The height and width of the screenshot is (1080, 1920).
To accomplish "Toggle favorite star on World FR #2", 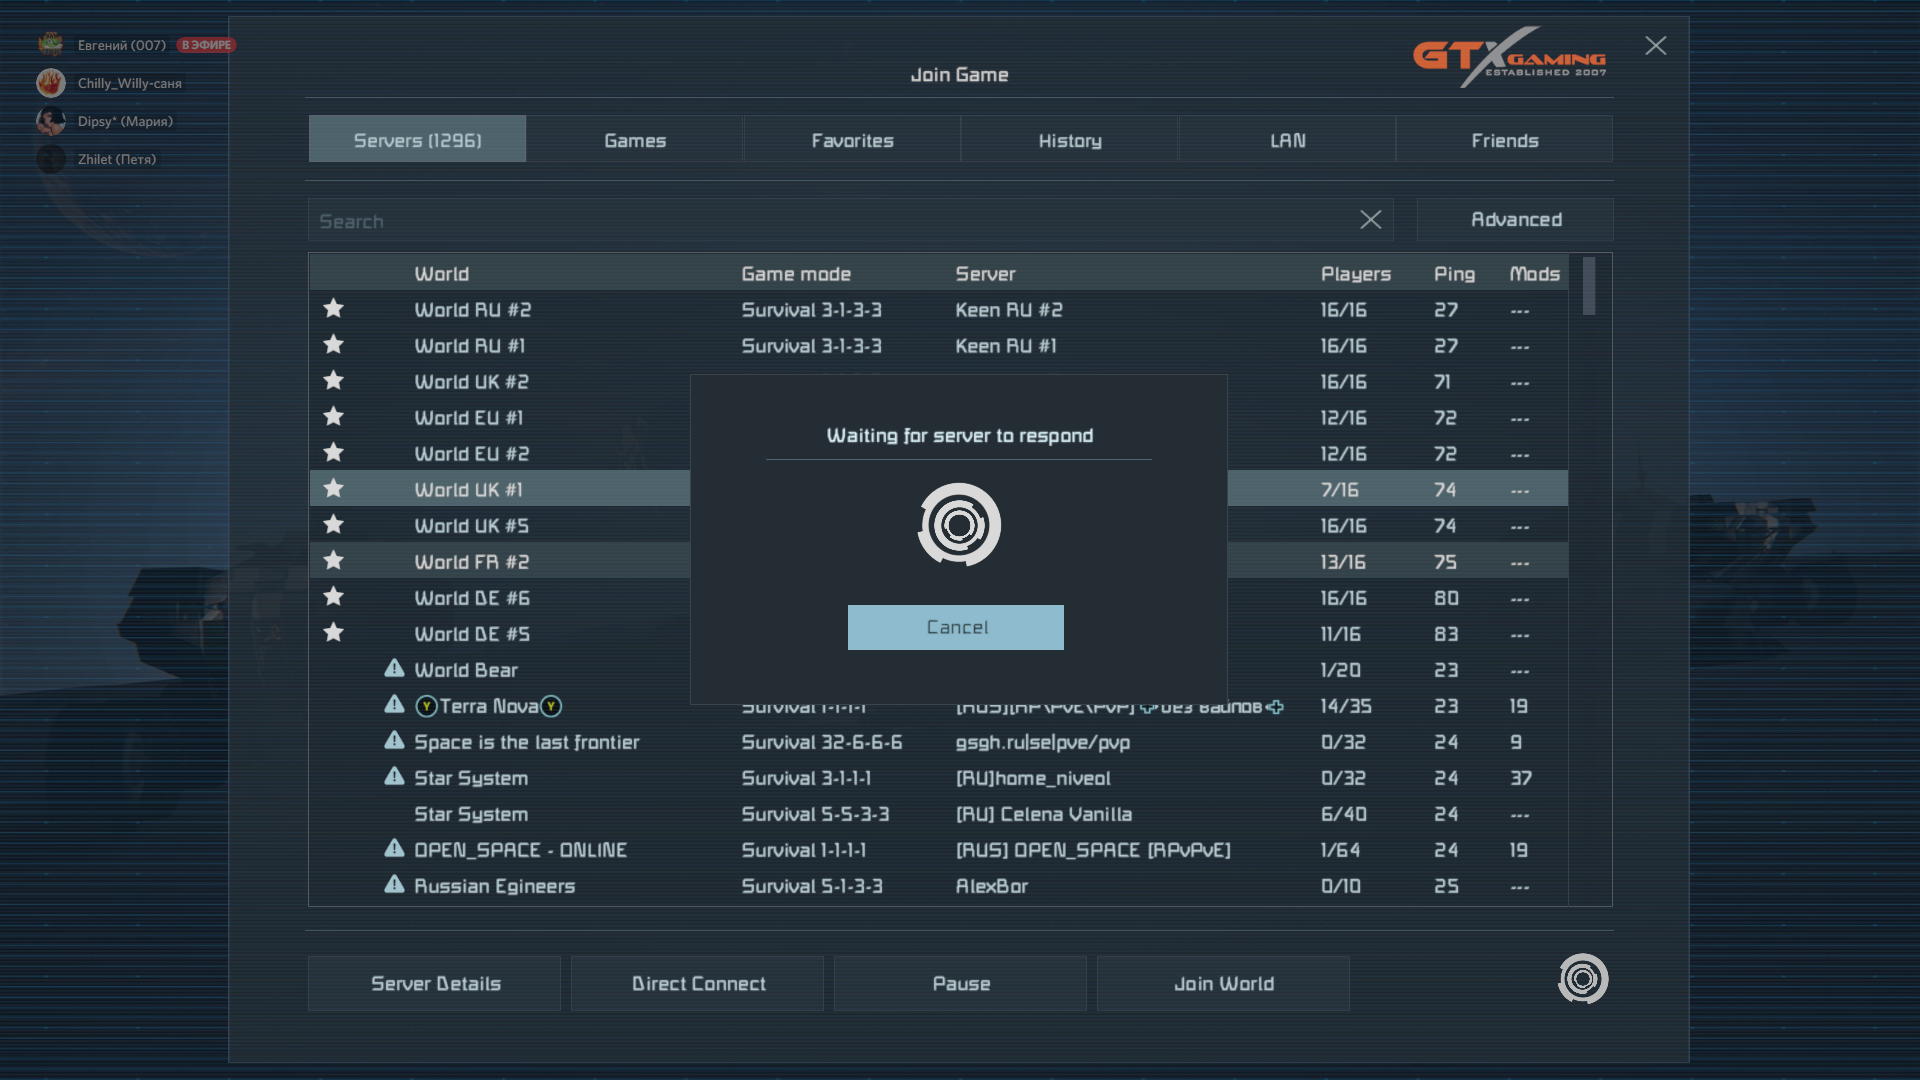I will tap(334, 561).
